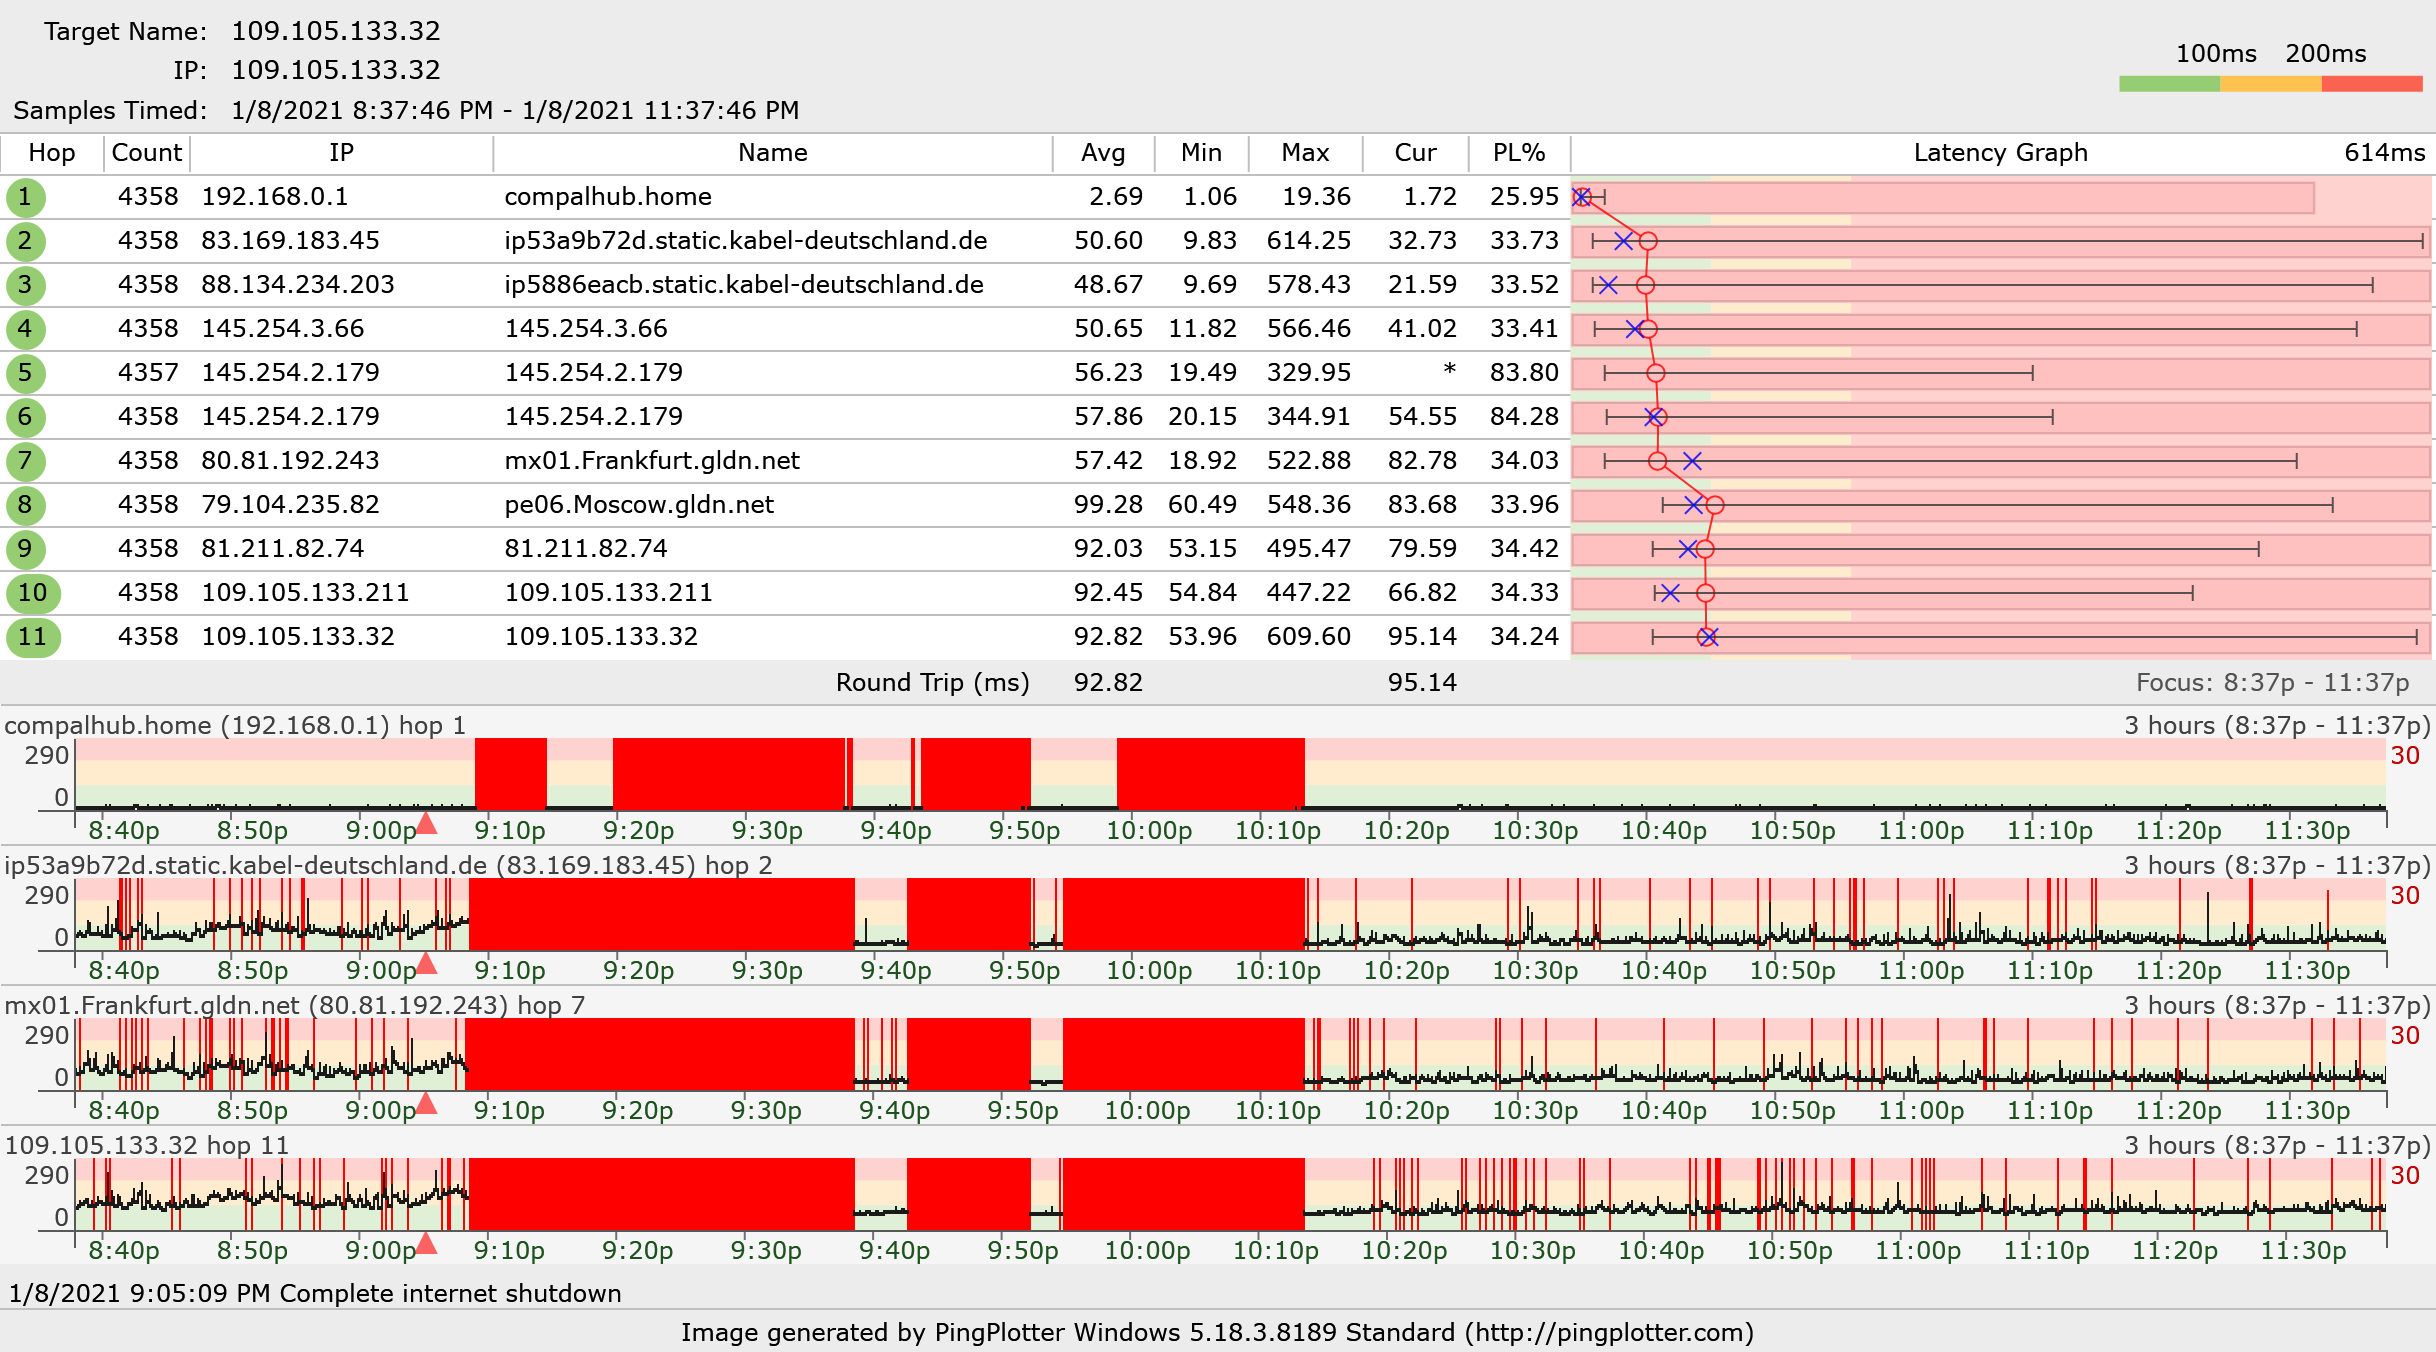The height and width of the screenshot is (1352, 2436).
Task: Sort by the PL% column header
Action: tap(1518, 153)
